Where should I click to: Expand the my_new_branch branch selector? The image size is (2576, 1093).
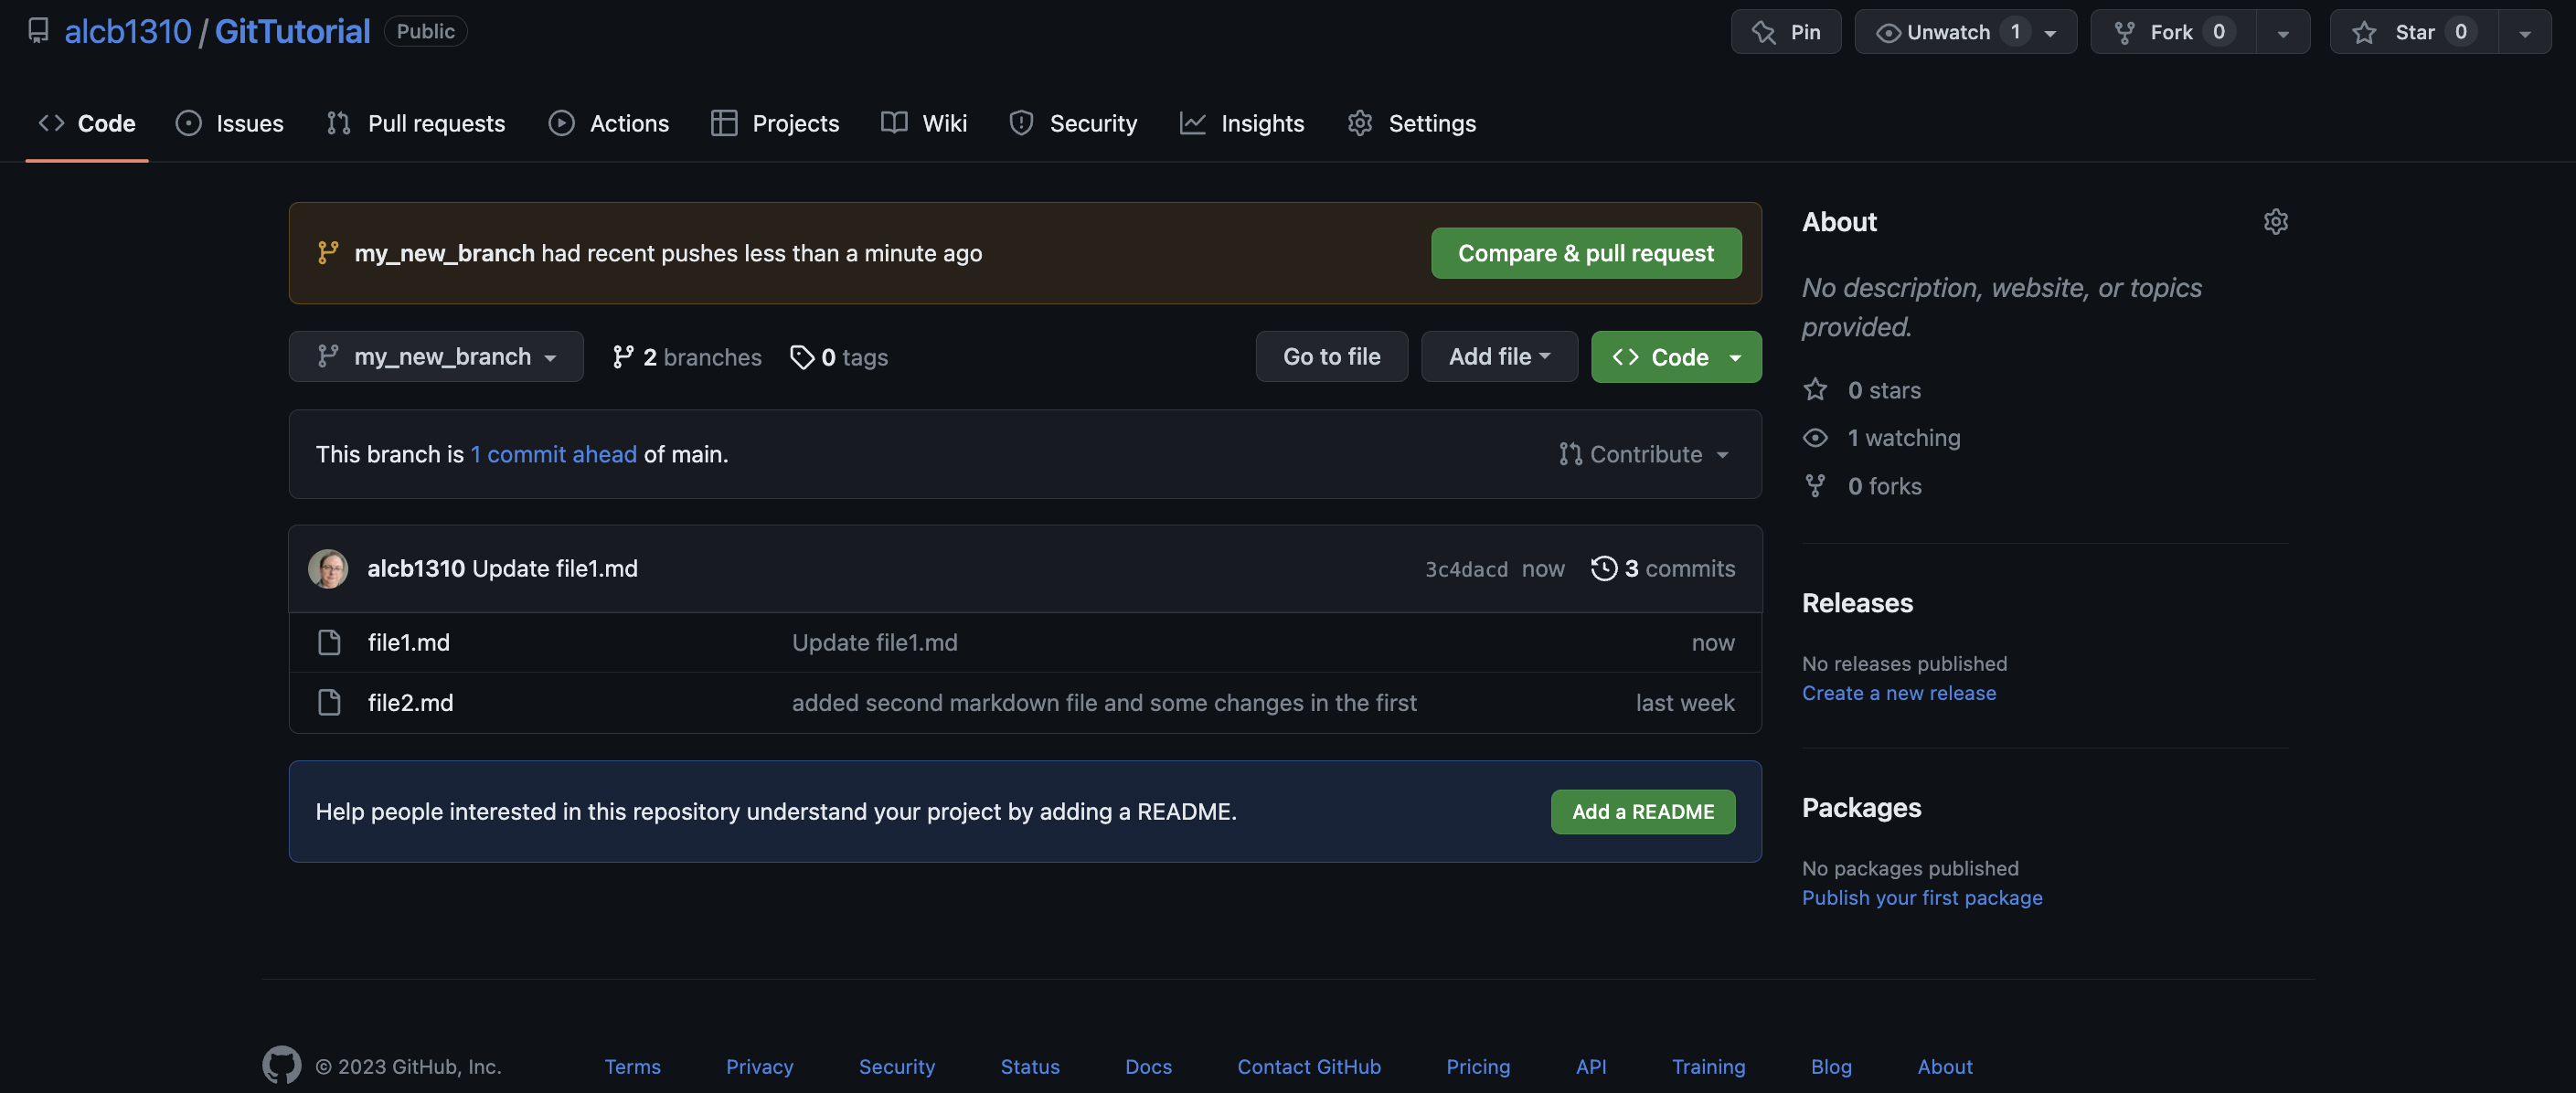click(436, 357)
